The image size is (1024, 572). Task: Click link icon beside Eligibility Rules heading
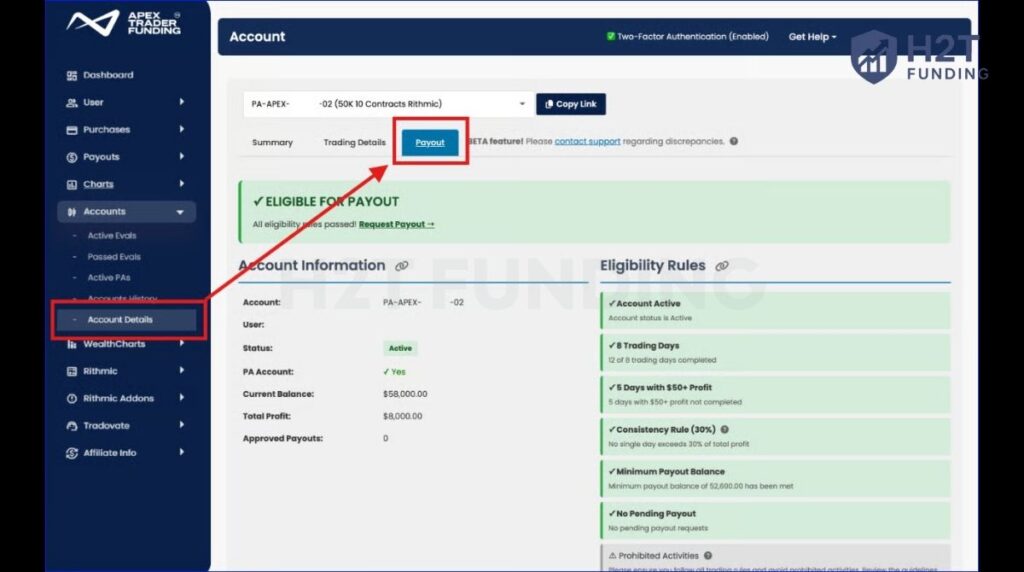pos(722,266)
